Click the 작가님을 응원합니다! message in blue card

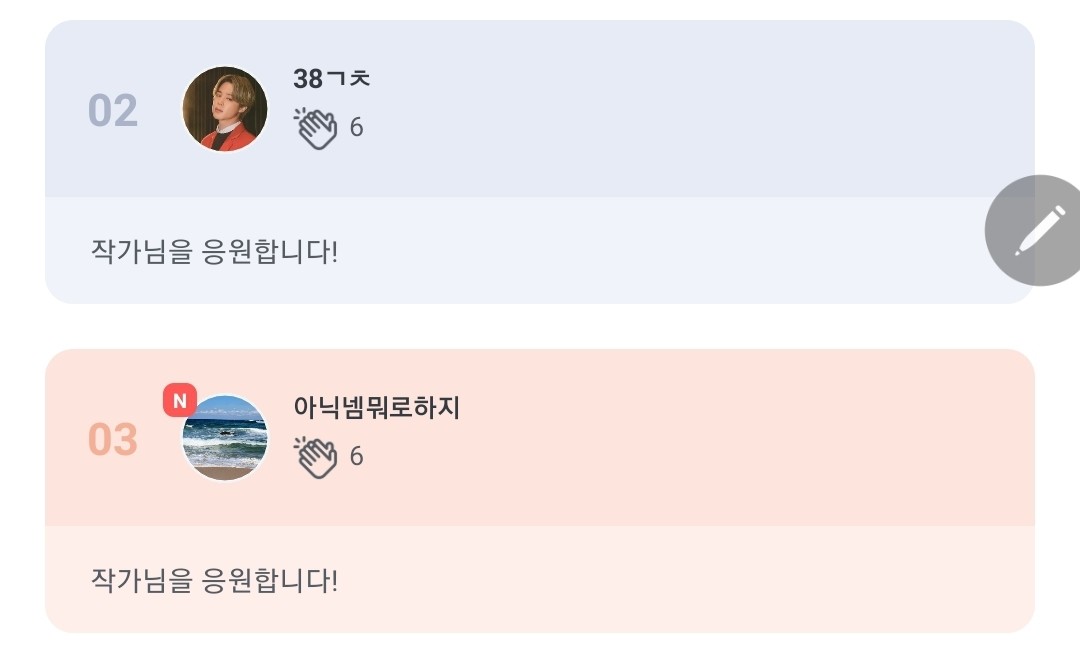click(x=214, y=251)
